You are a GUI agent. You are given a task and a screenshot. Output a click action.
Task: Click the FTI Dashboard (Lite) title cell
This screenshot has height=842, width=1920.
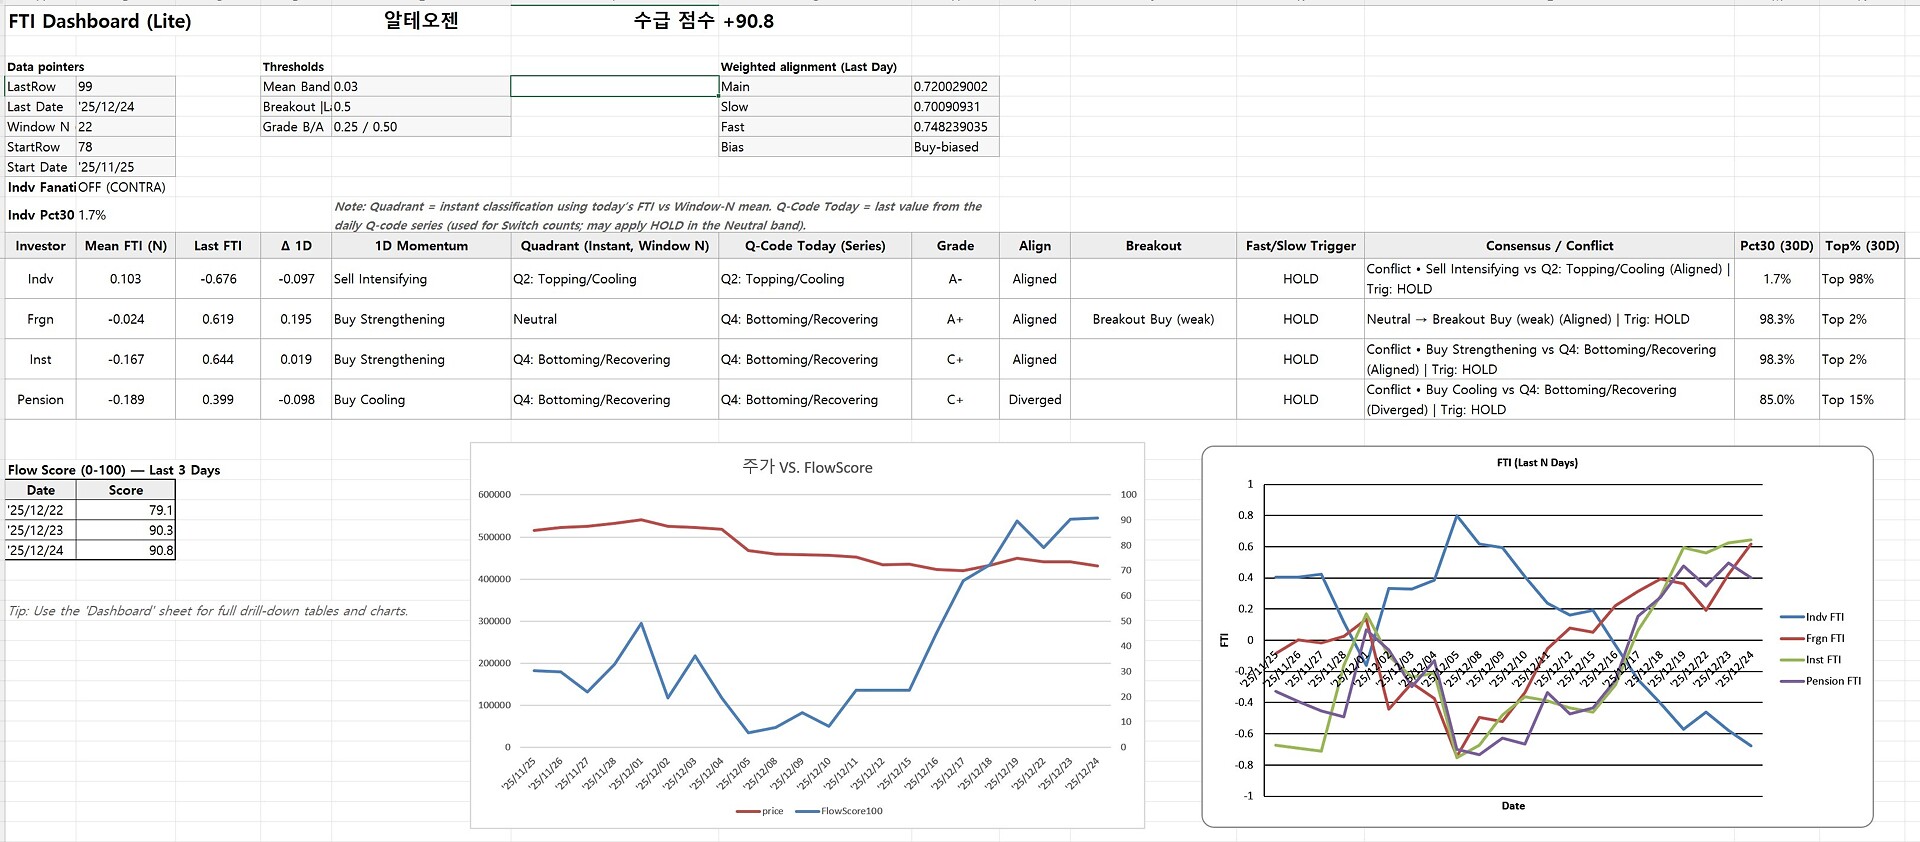(100, 22)
